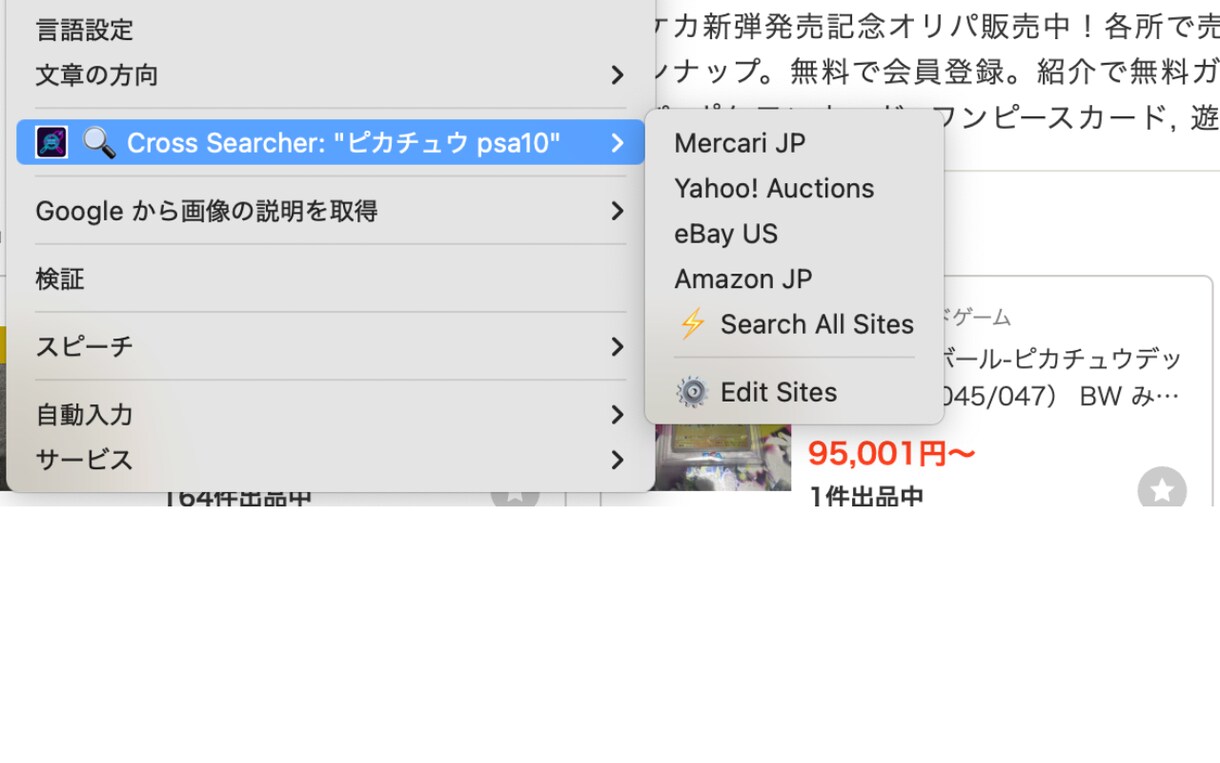Favorite the 95,001円〜 listing with its star button
The image size is (1220, 763).
tap(1162, 490)
